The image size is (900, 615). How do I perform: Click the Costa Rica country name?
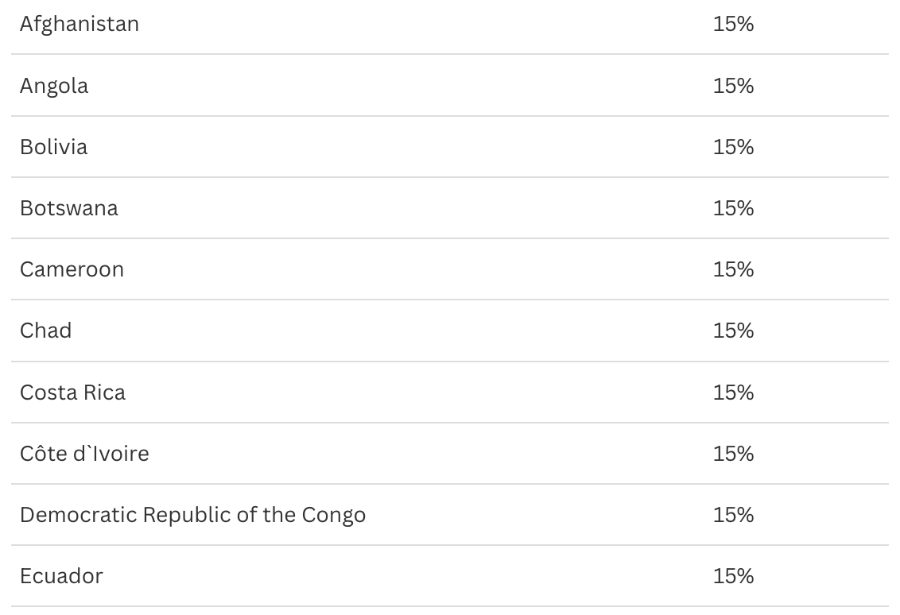point(73,392)
